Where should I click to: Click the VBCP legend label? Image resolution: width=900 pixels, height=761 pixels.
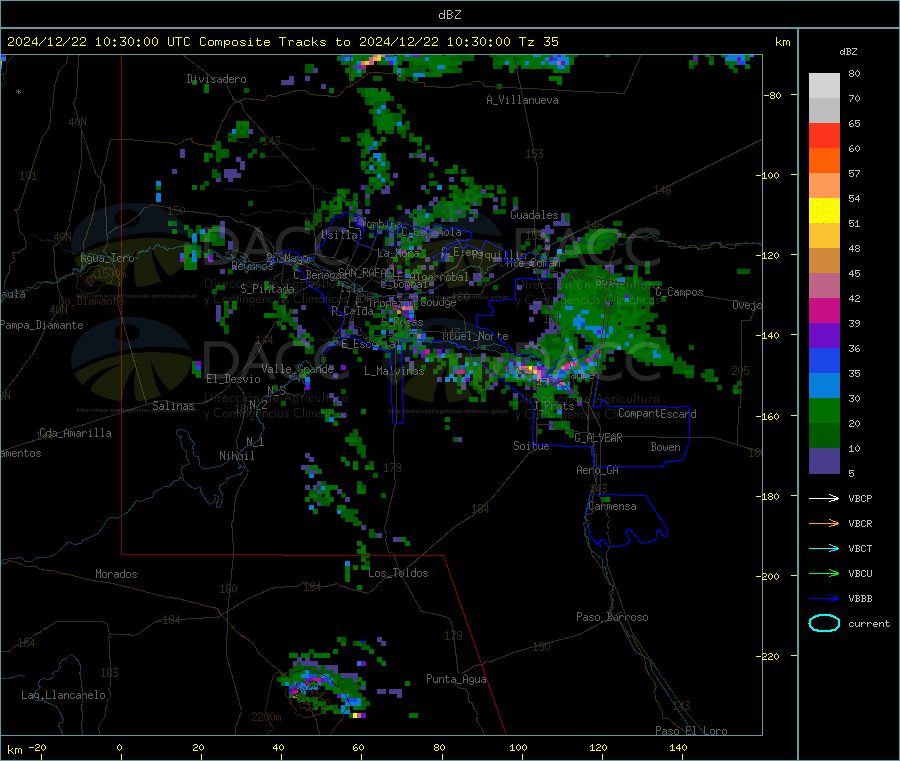pos(860,498)
